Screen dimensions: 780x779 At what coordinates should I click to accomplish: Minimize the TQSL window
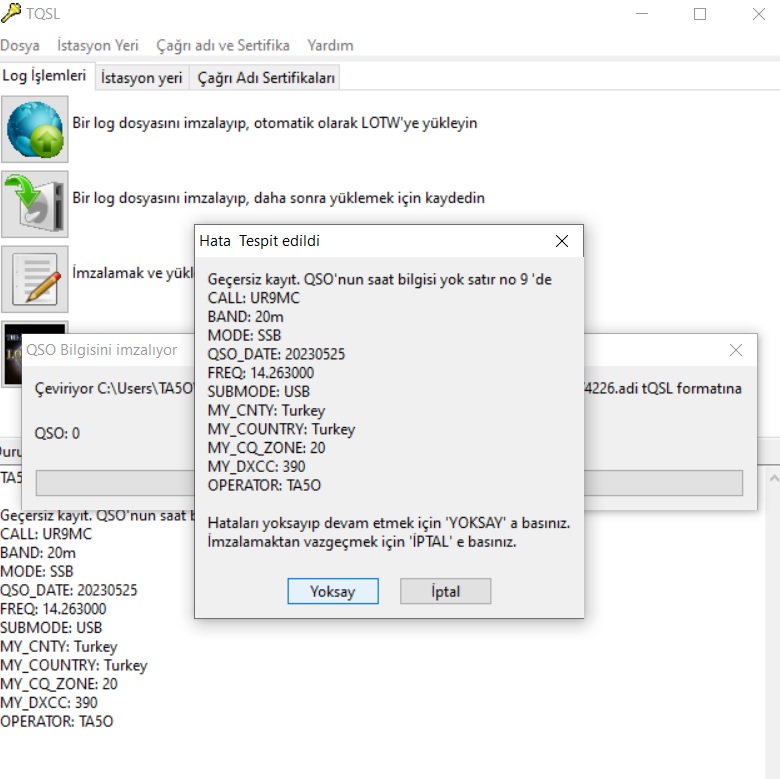click(642, 14)
